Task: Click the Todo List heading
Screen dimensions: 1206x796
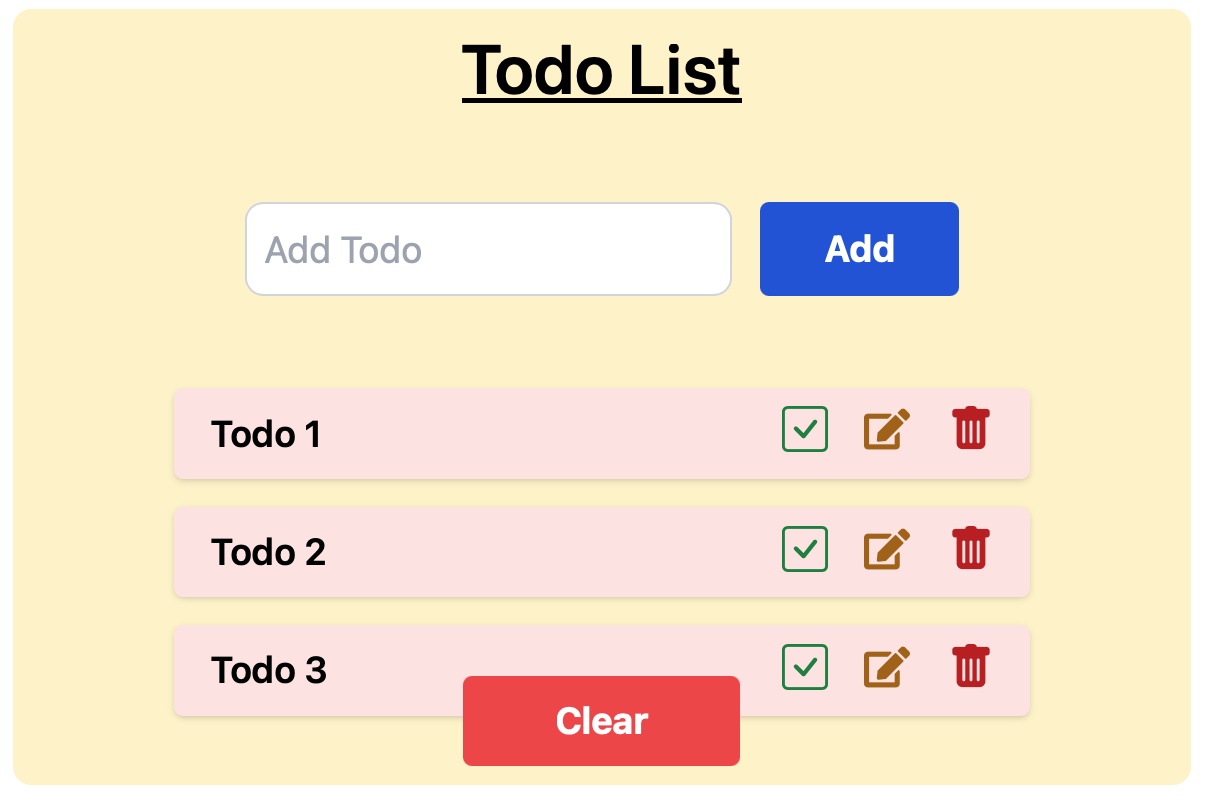Action: pos(601,70)
